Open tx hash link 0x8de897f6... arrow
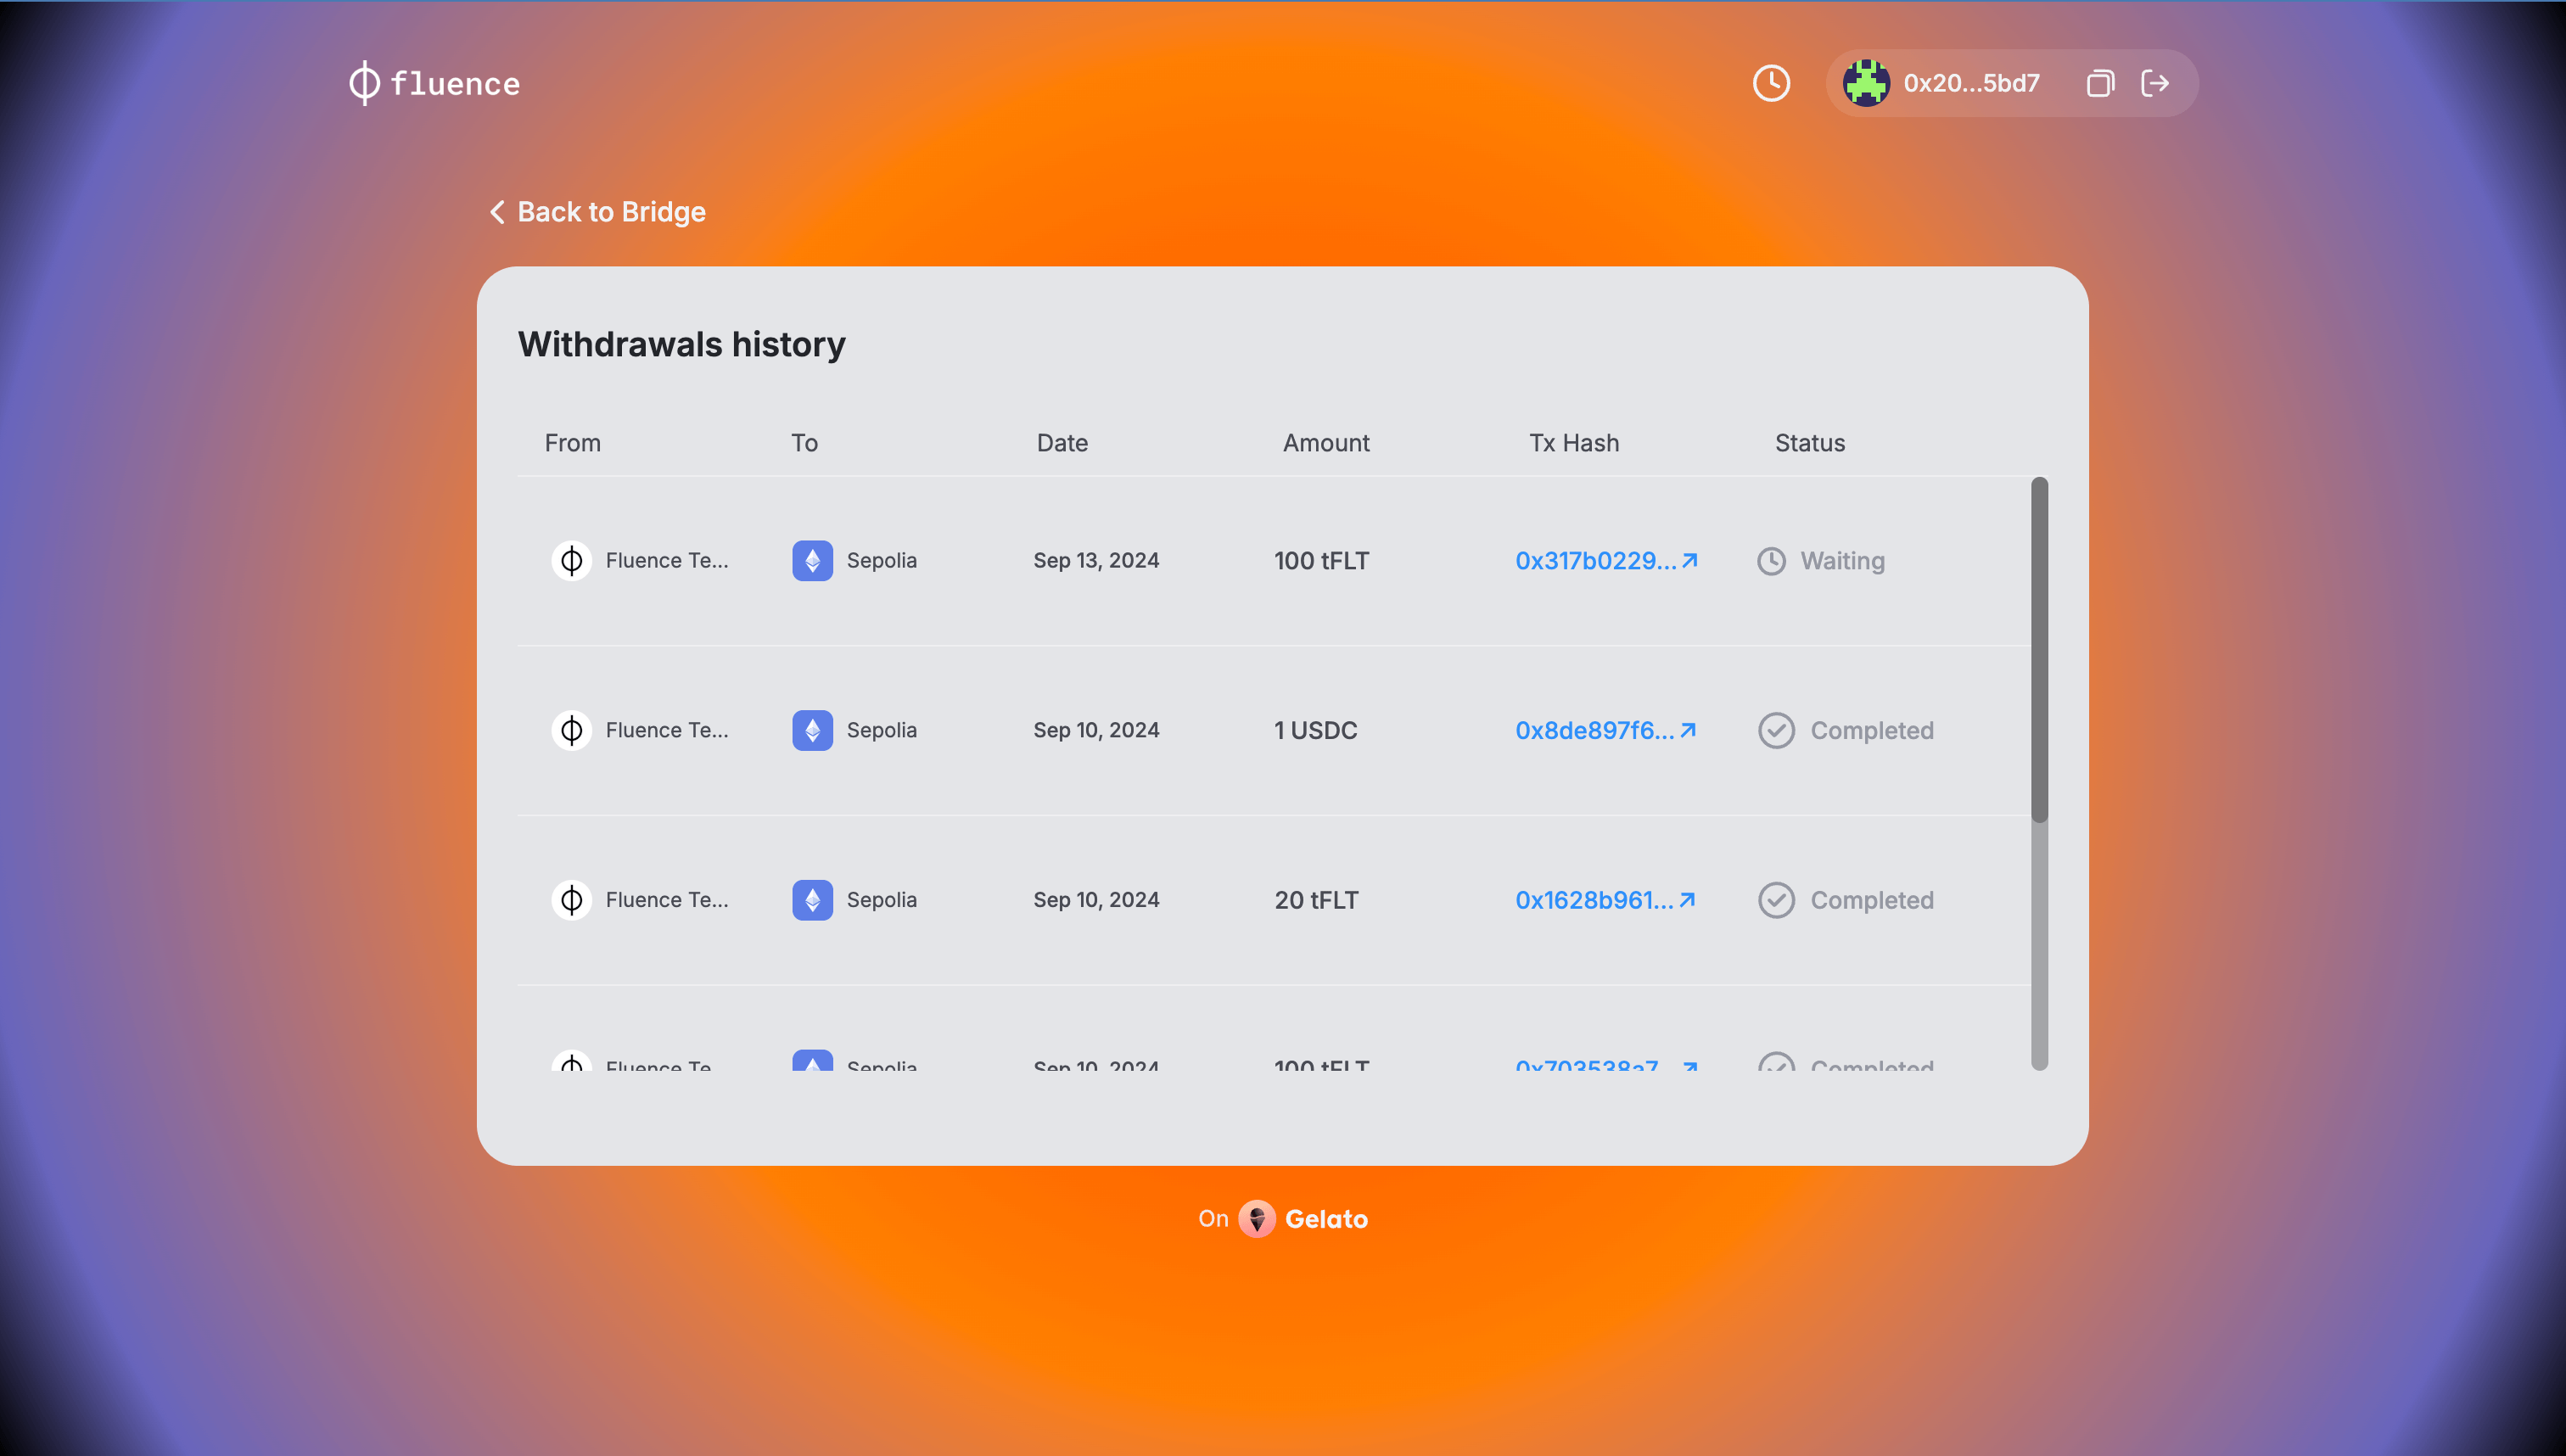 [x=1687, y=730]
